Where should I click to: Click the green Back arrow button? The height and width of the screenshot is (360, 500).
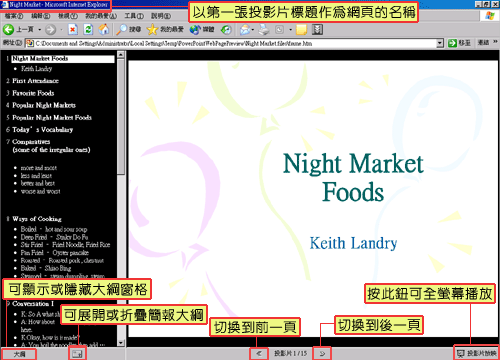[8, 30]
